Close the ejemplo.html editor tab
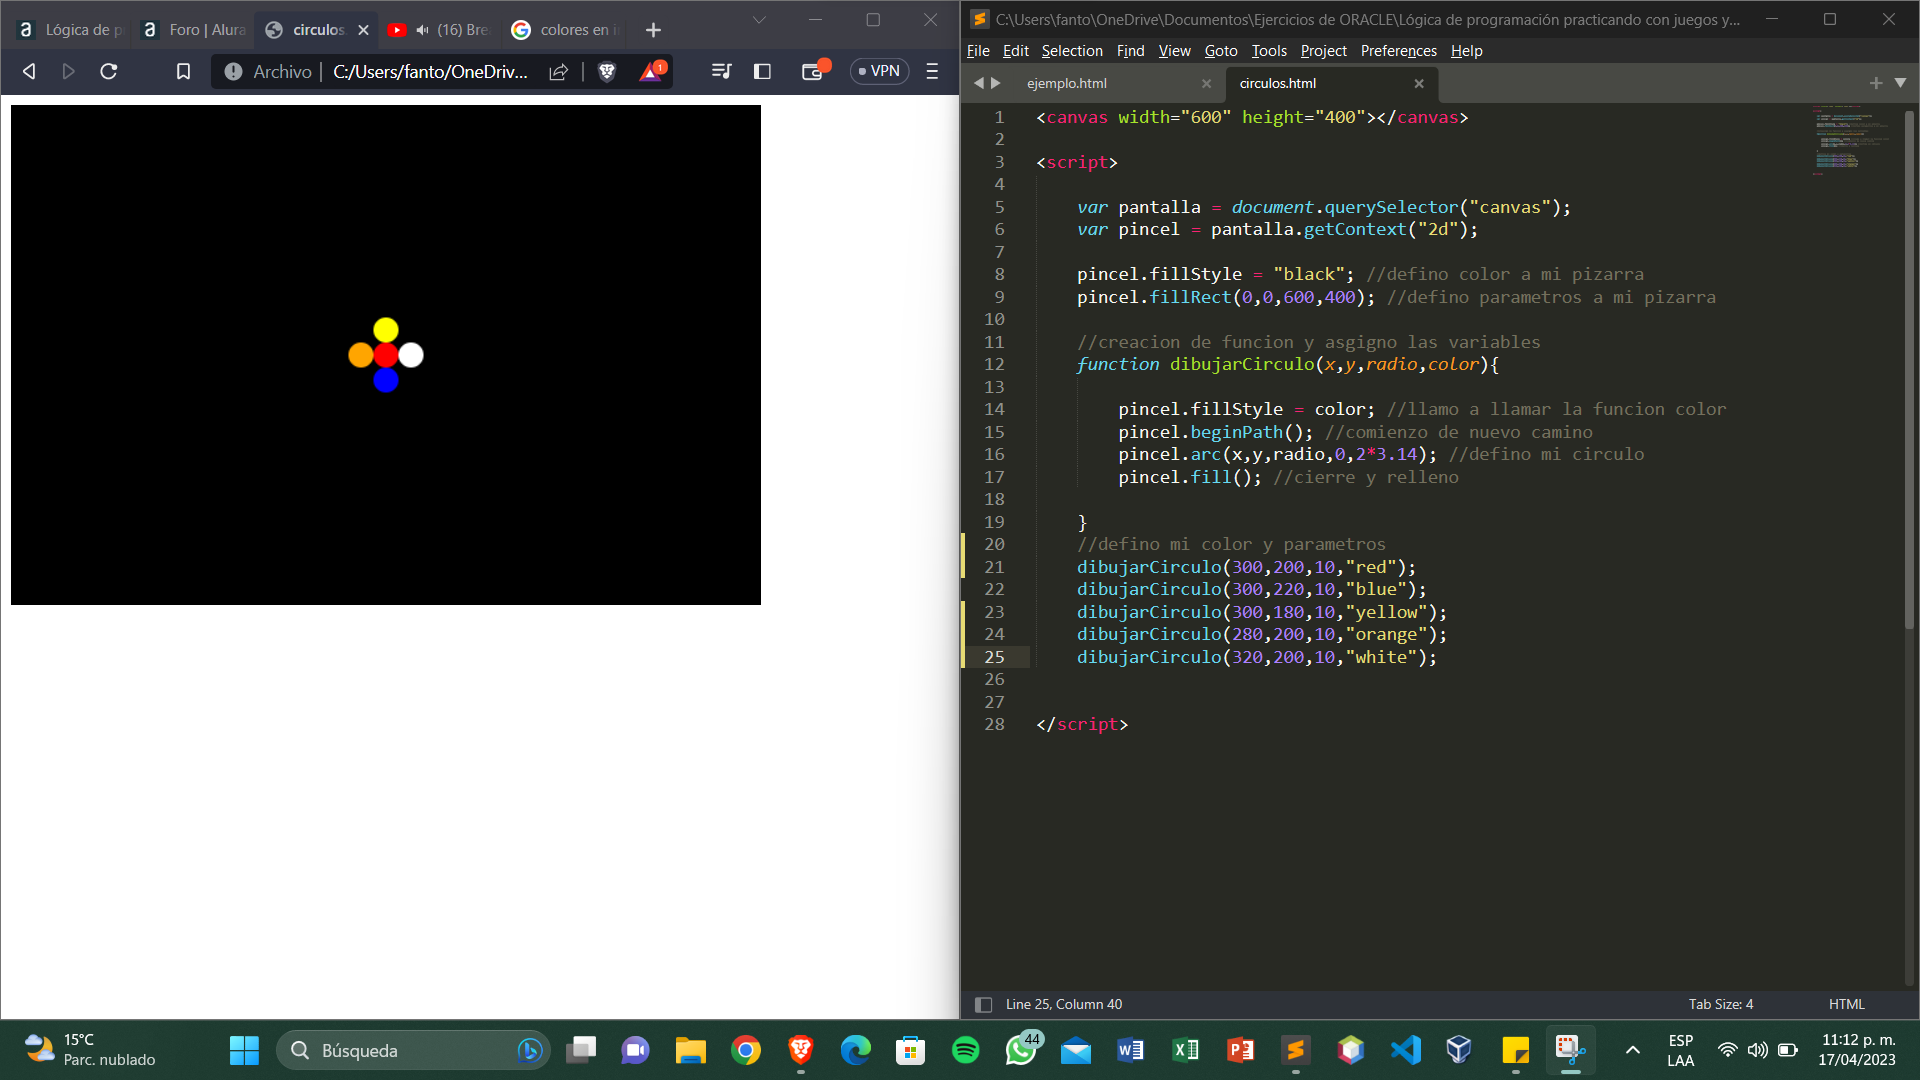This screenshot has width=1920, height=1080. [x=1206, y=84]
